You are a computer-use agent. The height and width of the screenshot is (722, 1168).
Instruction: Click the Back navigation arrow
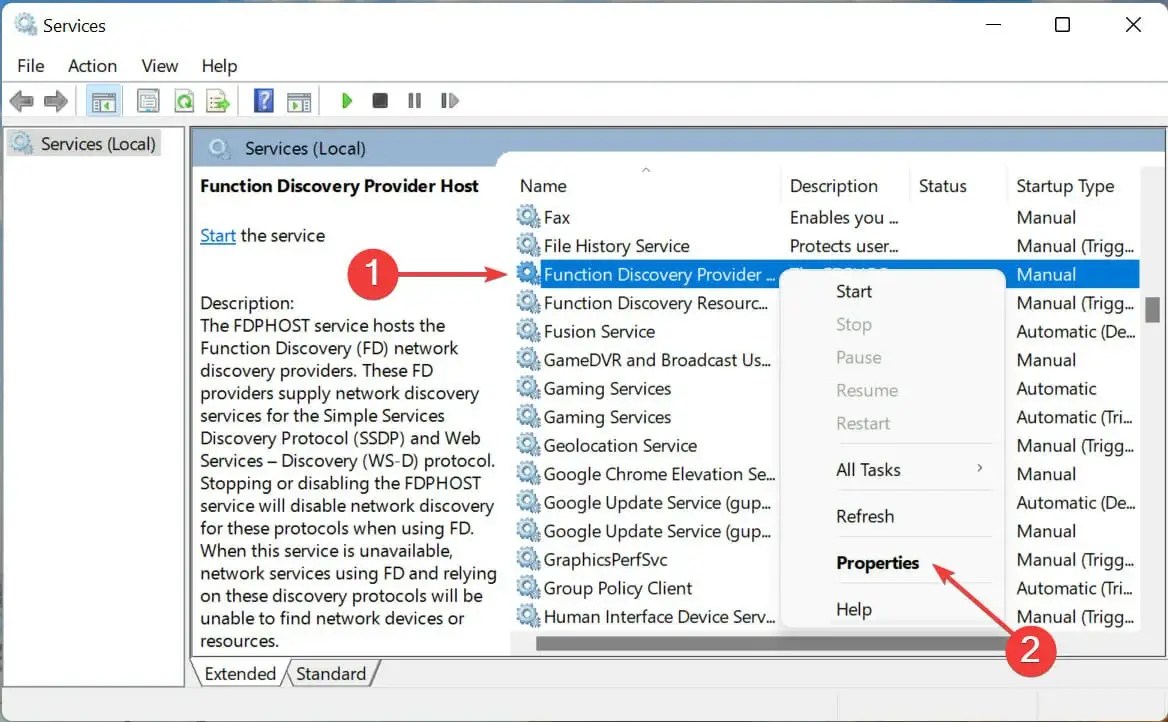(x=22, y=100)
